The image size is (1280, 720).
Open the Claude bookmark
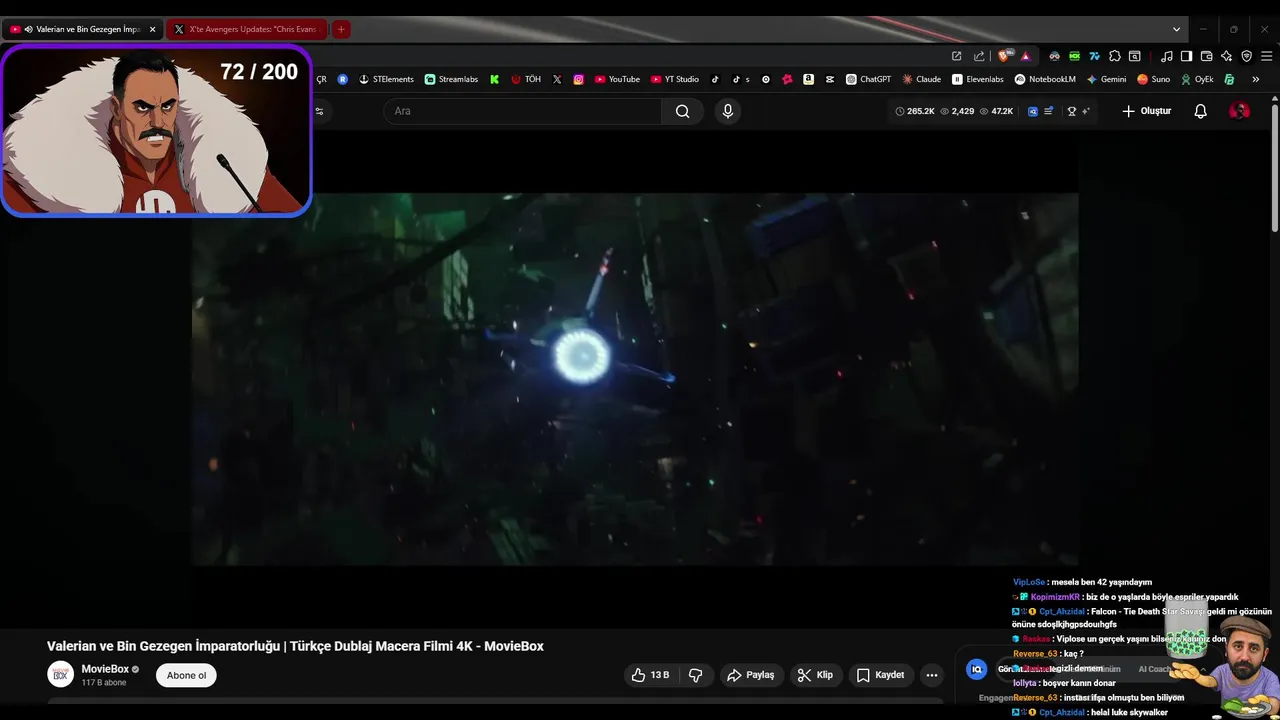(x=921, y=79)
